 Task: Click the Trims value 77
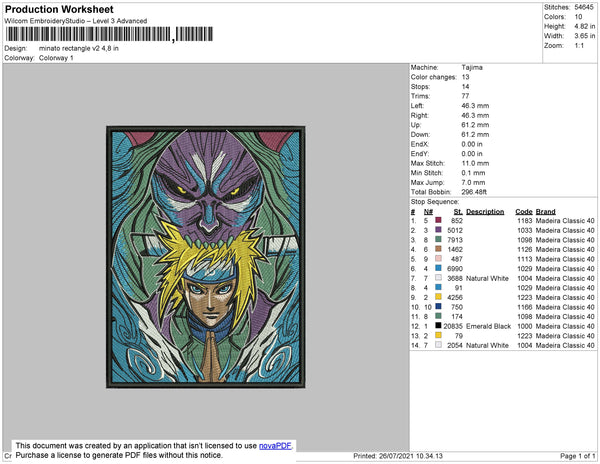(x=465, y=96)
